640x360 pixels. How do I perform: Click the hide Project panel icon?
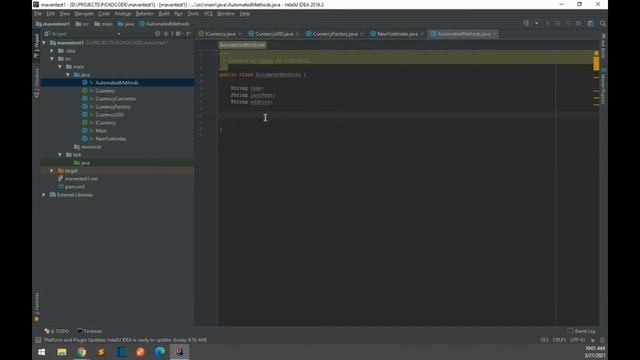[x=188, y=34]
